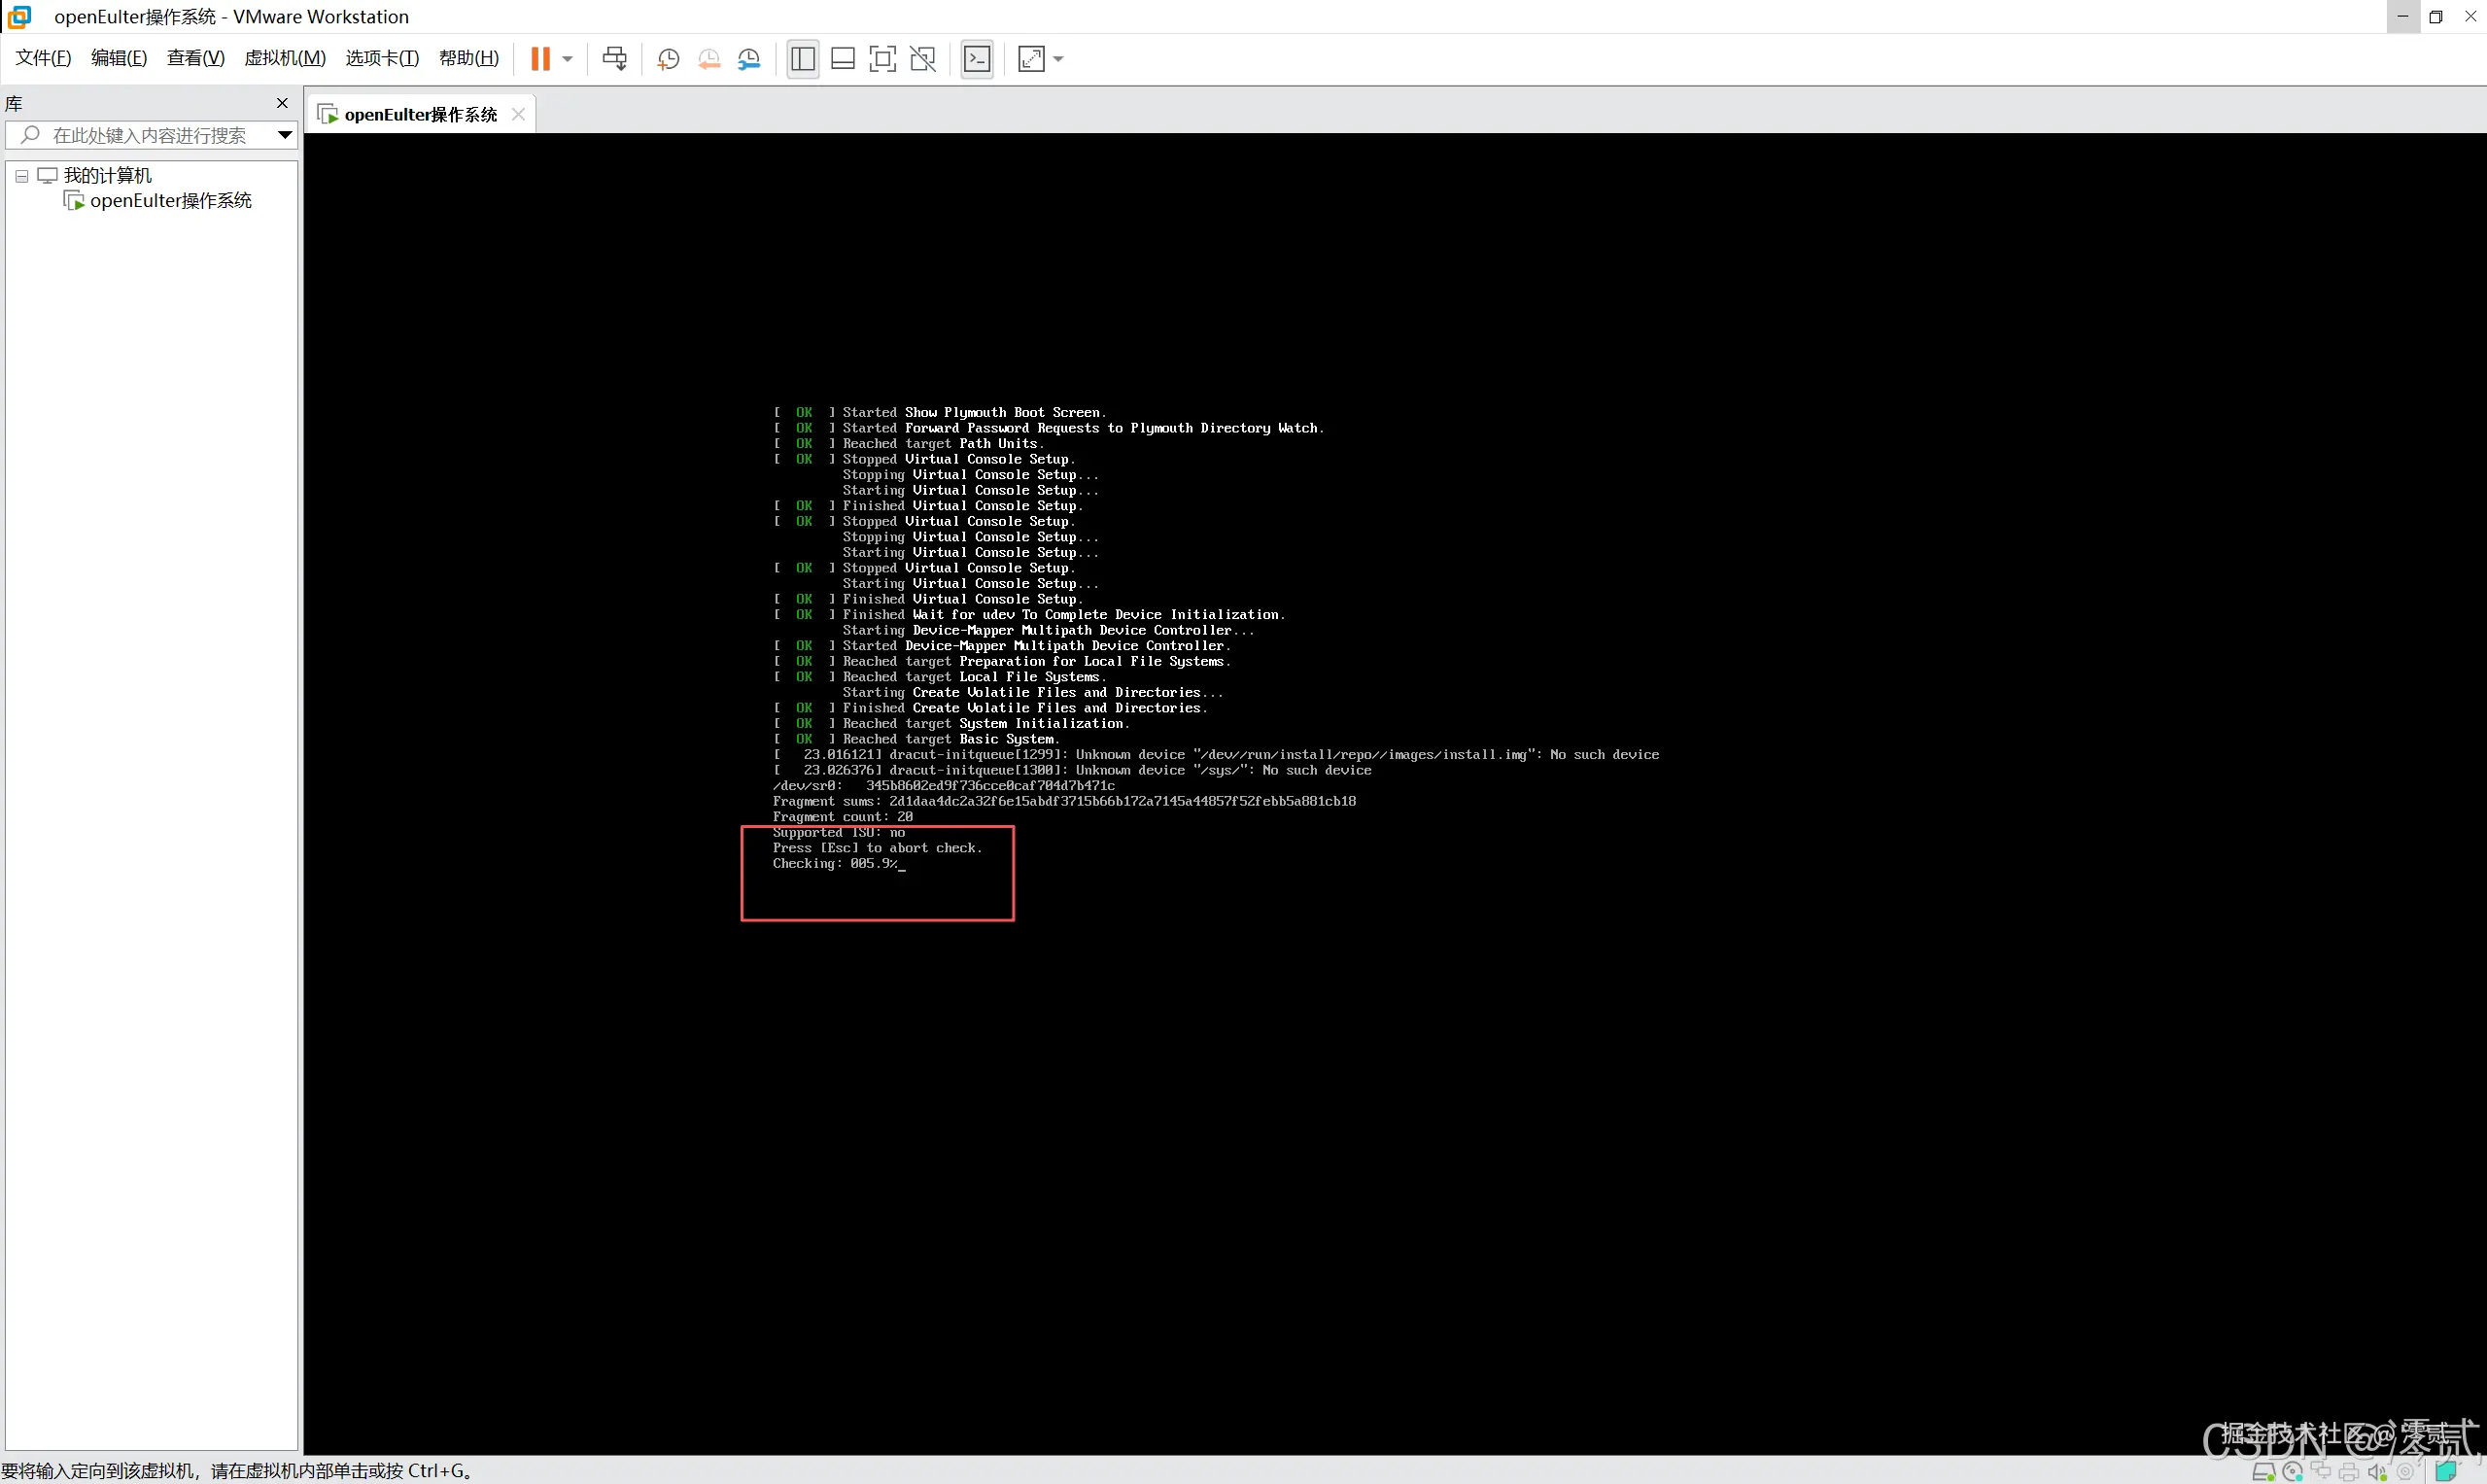Open the 虚拟机(M) menu
This screenshot has height=1484, width=2487.
click(x=285, y=58)
